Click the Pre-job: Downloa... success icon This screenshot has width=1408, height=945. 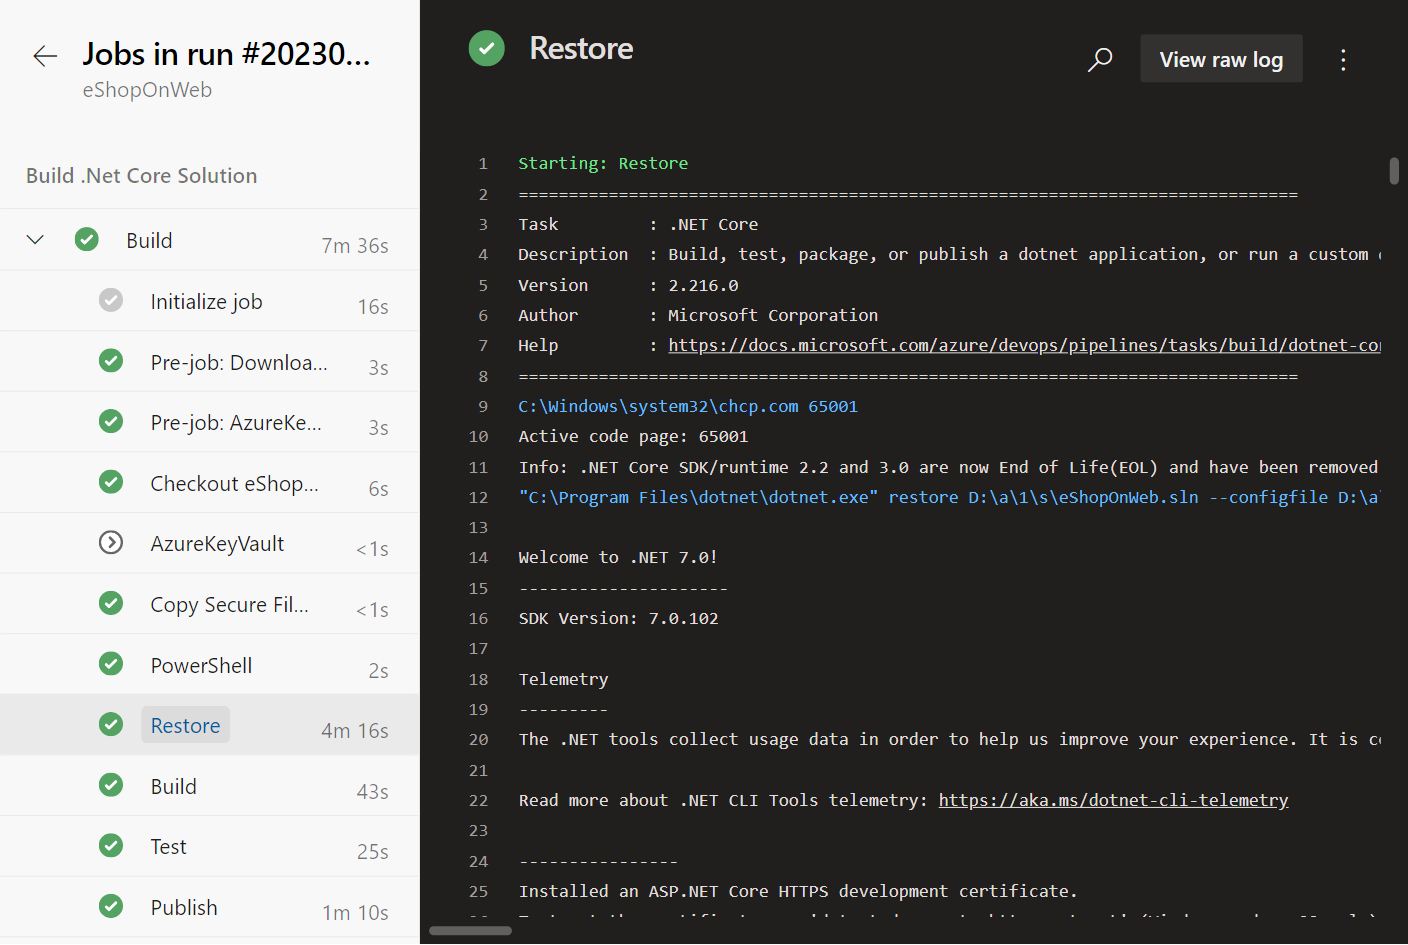pos(111,361)
